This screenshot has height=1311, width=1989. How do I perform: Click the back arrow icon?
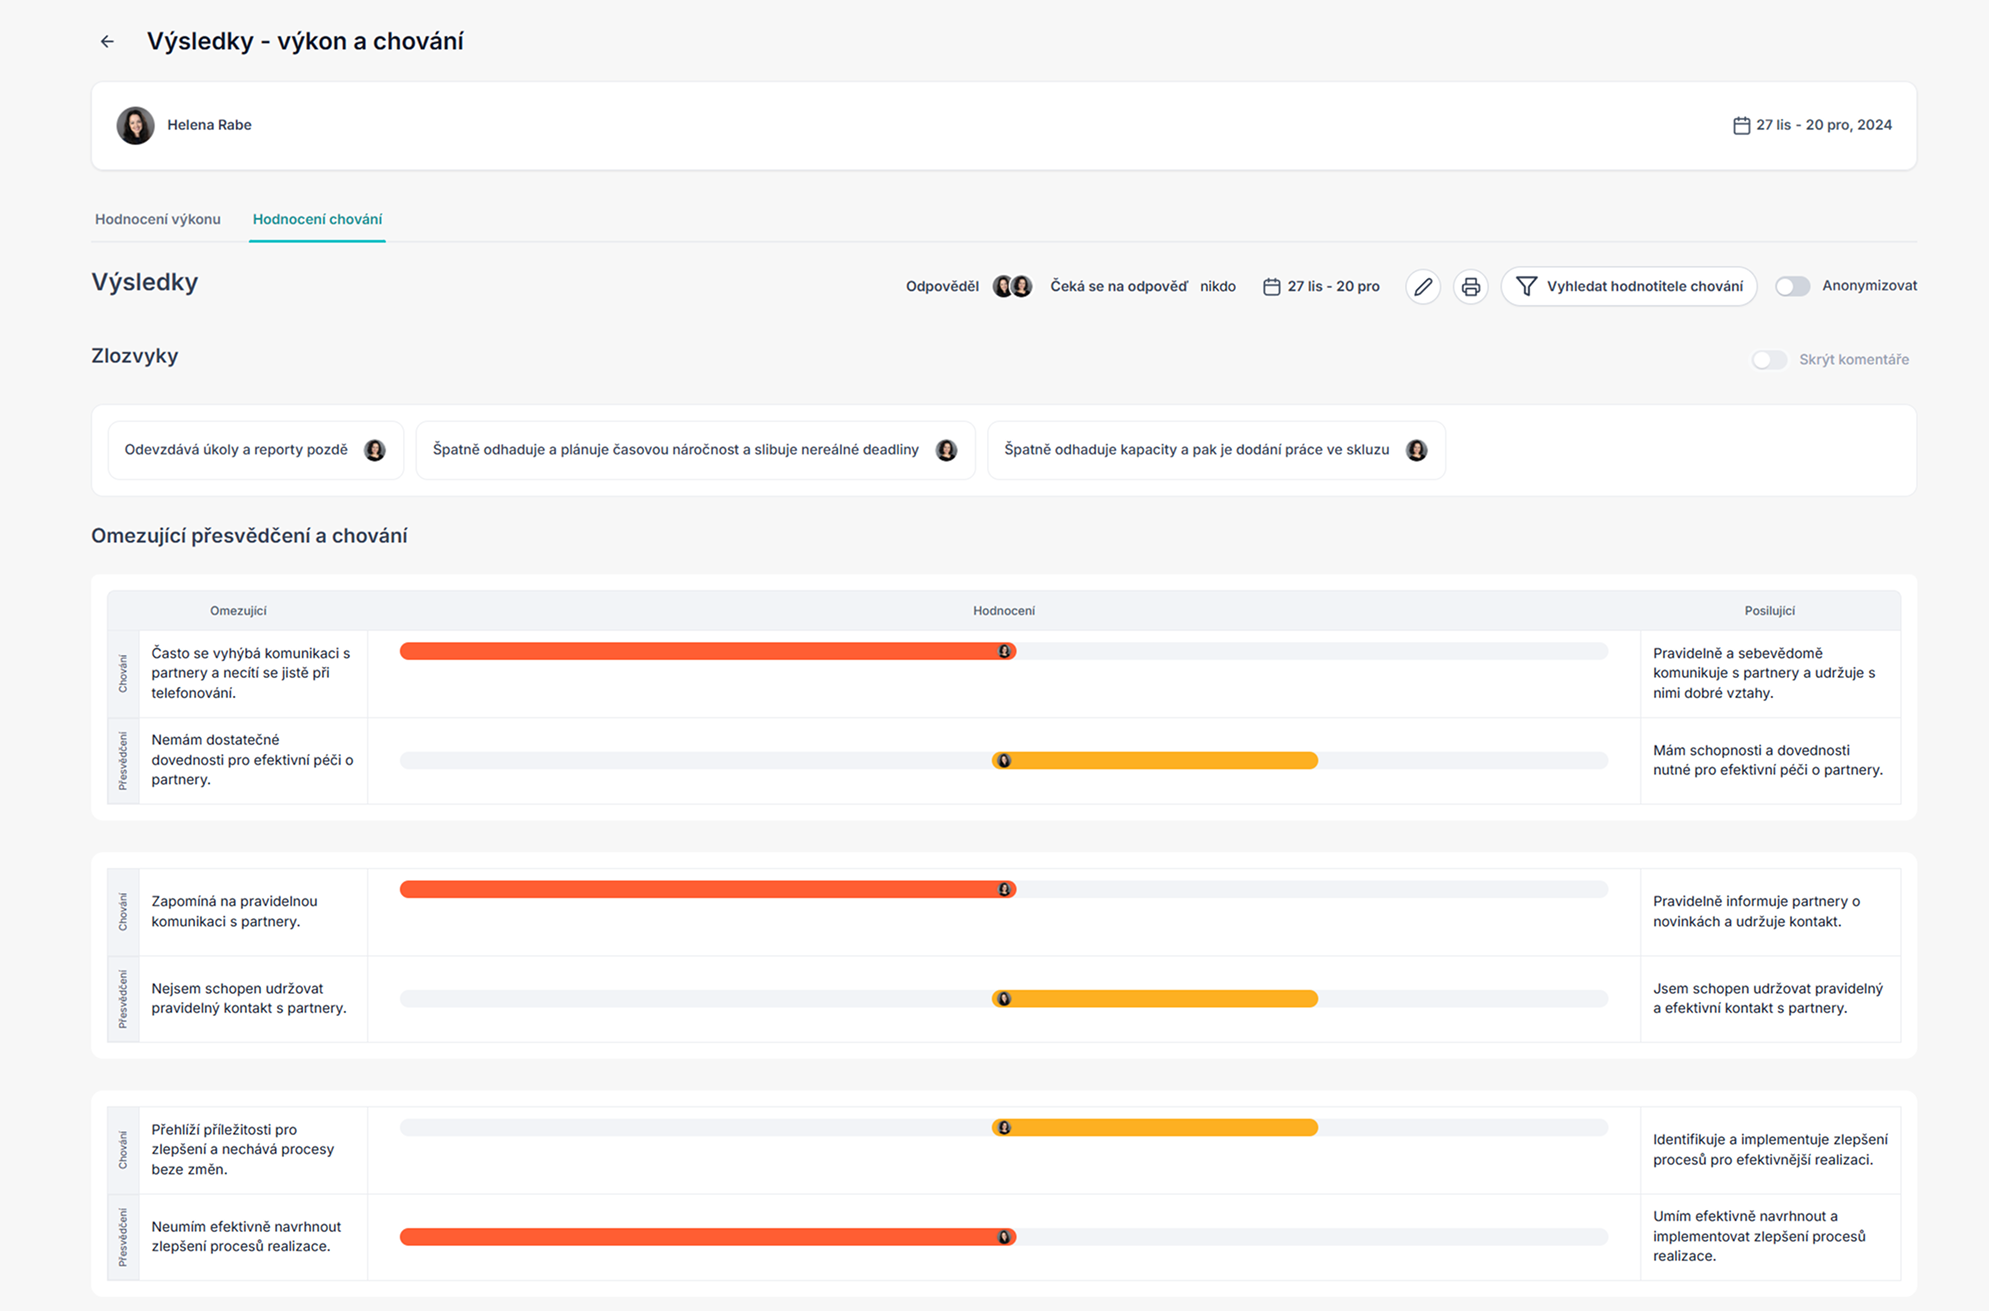[107, 42]
